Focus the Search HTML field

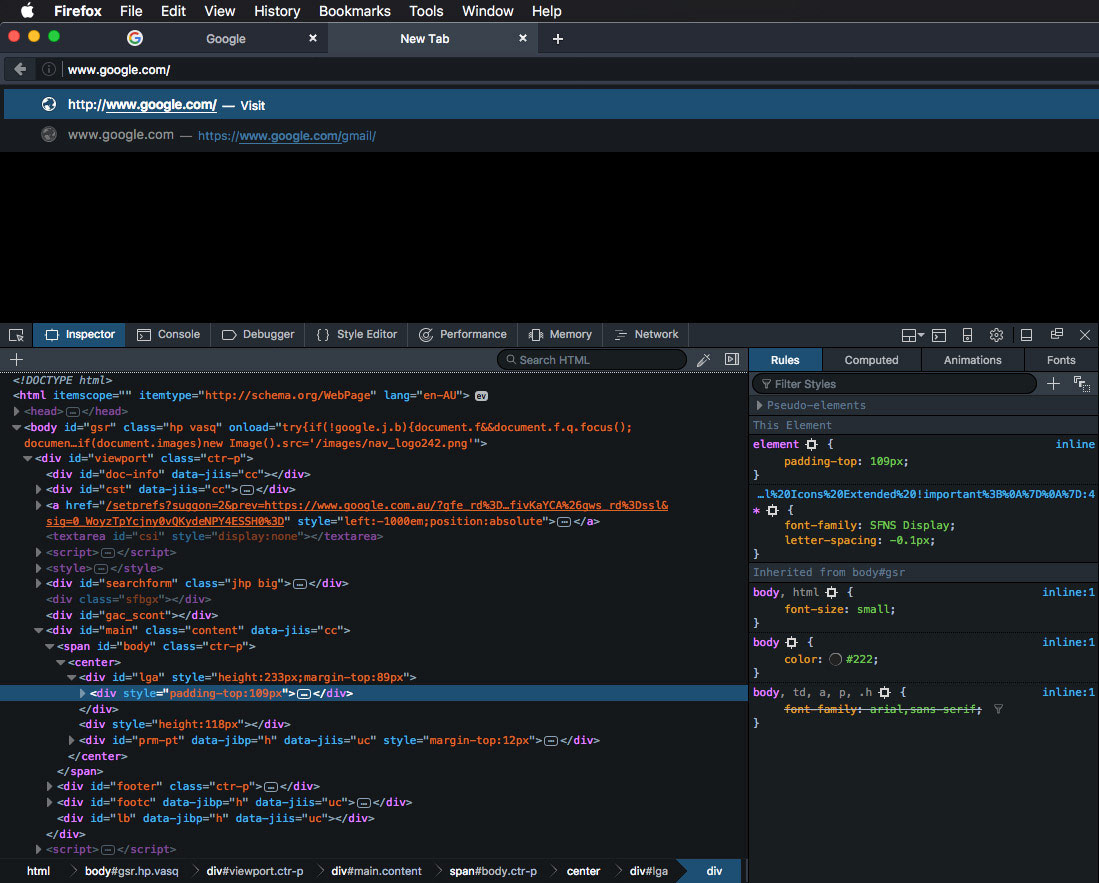click(592, 360)
